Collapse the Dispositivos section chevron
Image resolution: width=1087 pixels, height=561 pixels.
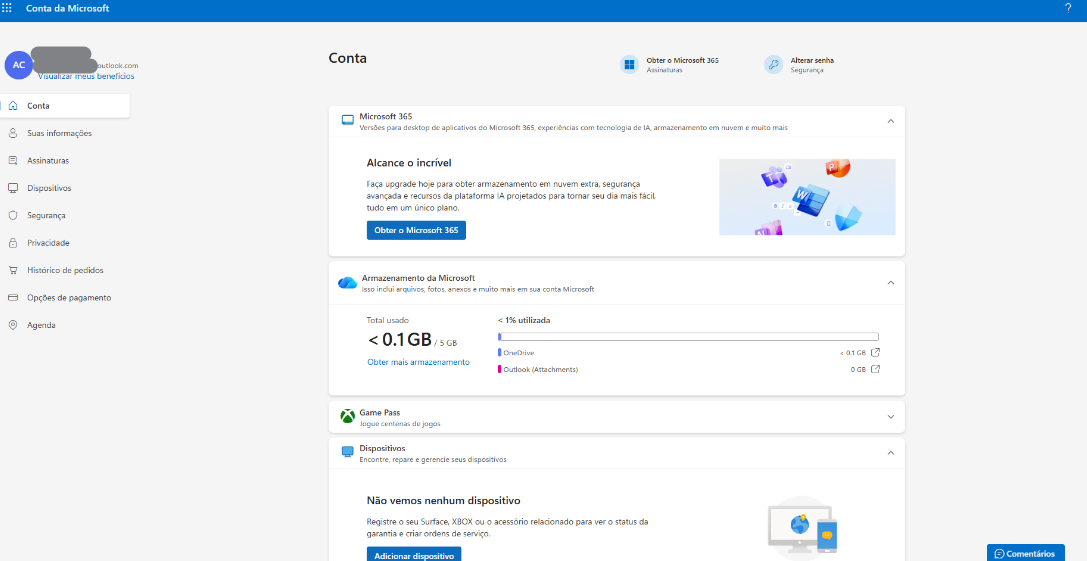[891, 453]
